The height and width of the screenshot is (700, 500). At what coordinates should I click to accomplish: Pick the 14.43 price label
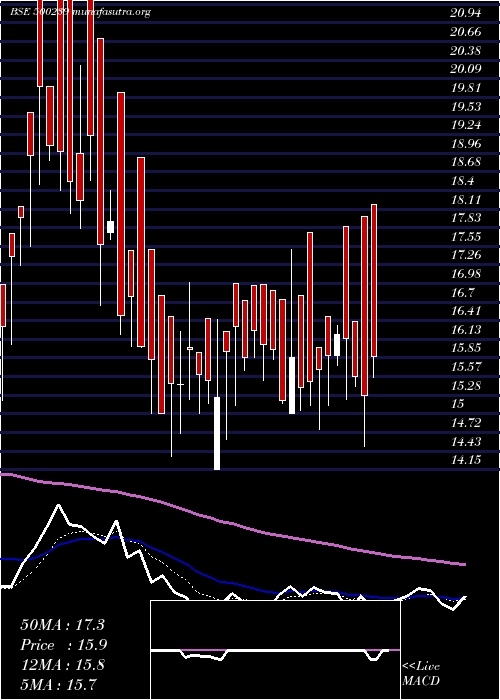coord(466,441)
